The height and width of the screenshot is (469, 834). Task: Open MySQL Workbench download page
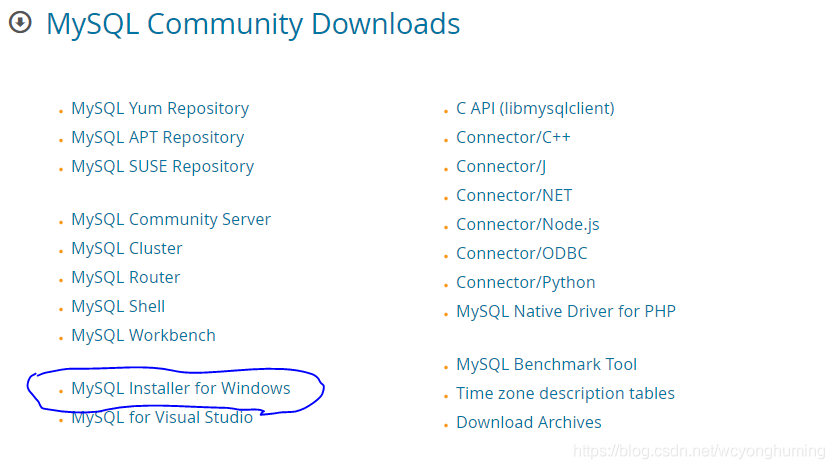click(x=143, y=336)
